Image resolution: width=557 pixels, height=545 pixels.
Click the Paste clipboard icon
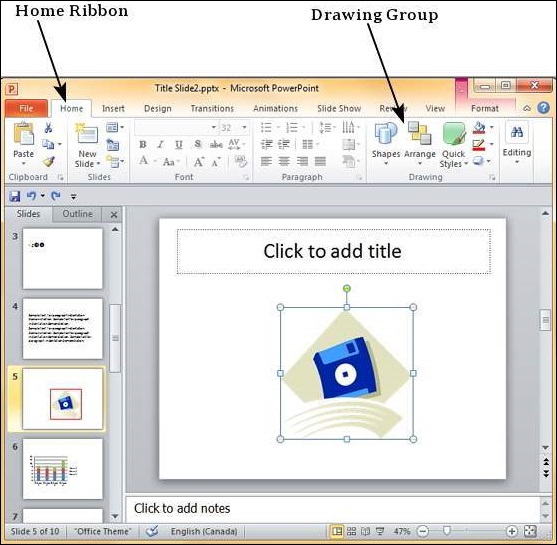click(23, 133)
